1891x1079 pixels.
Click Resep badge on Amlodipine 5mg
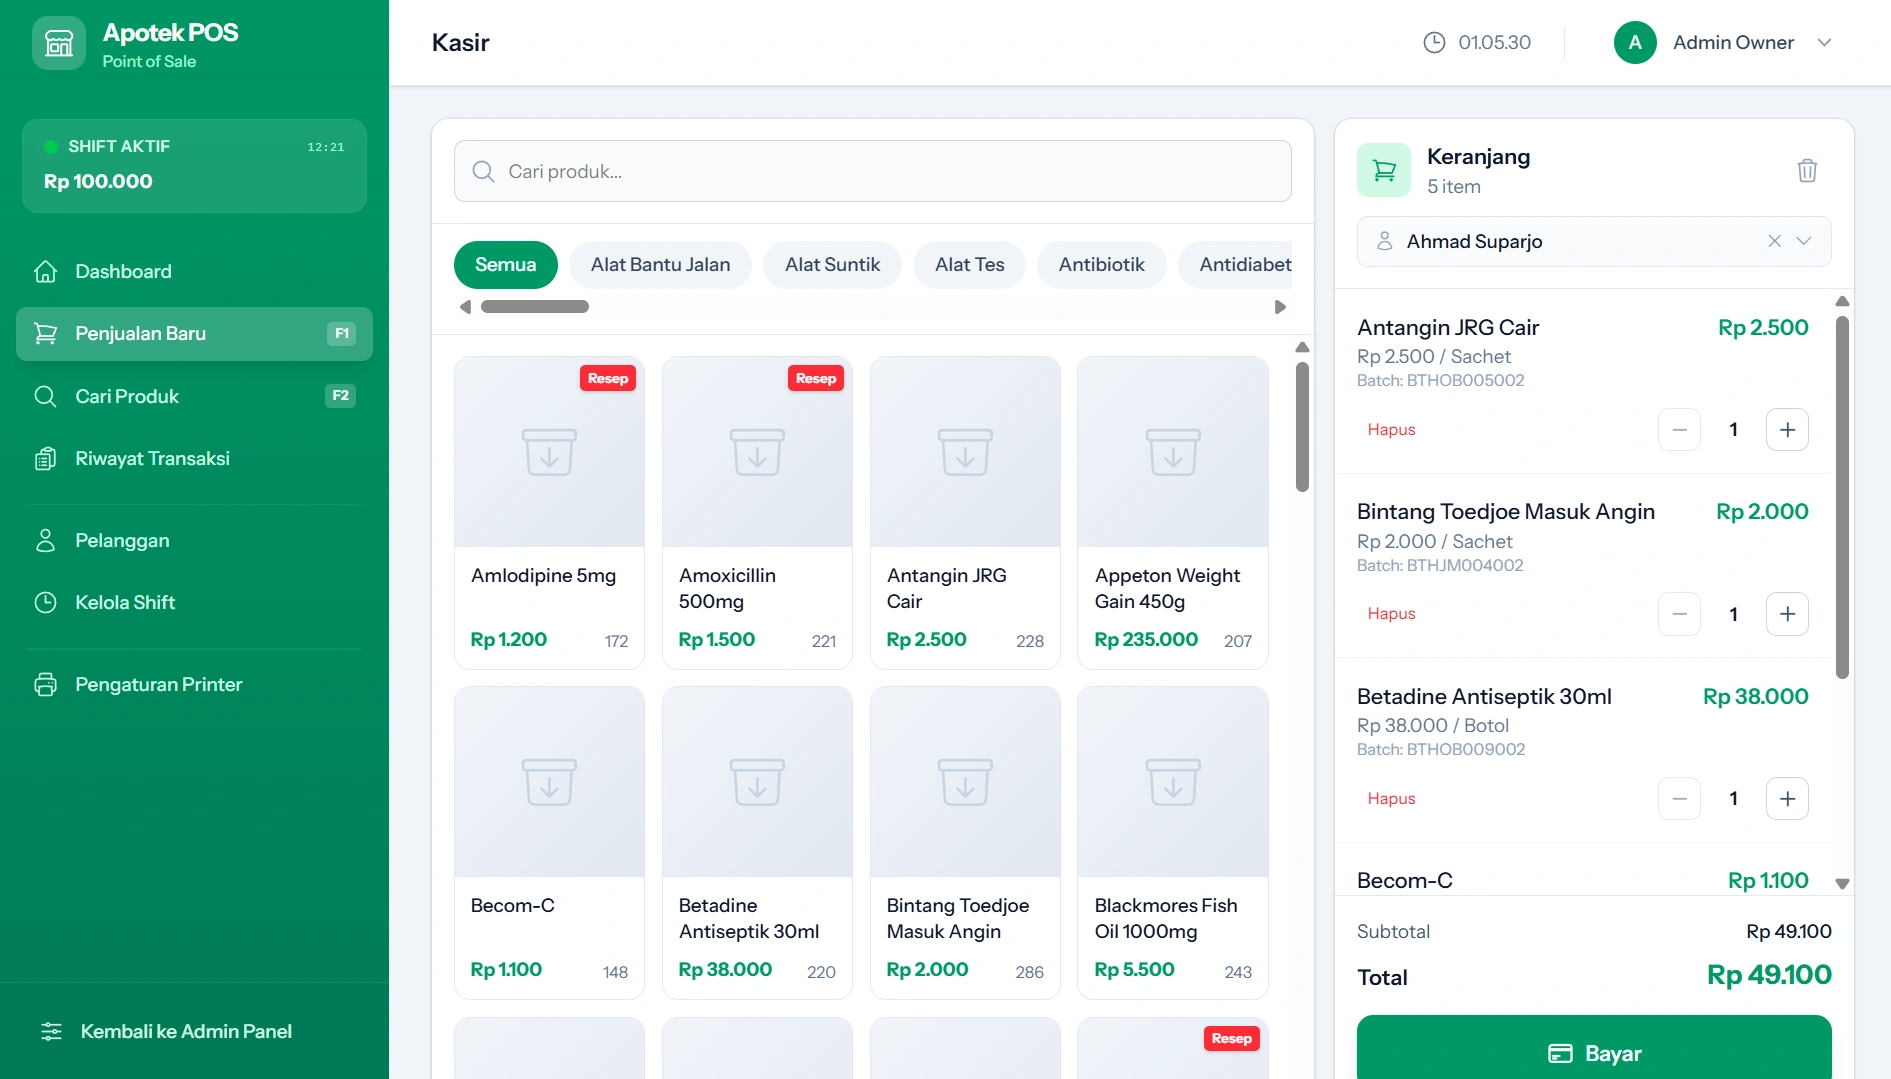click(608, 378)
